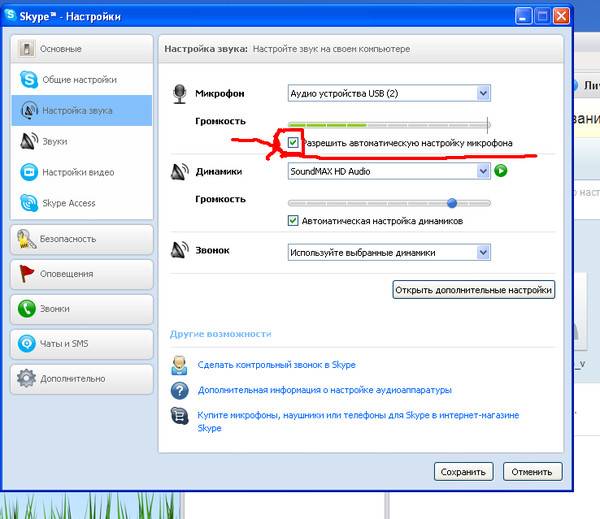Viewport: 600px width, 519px height.
Task: Open link to buy microphones in Skype store
Action: [x=358, y=421]
